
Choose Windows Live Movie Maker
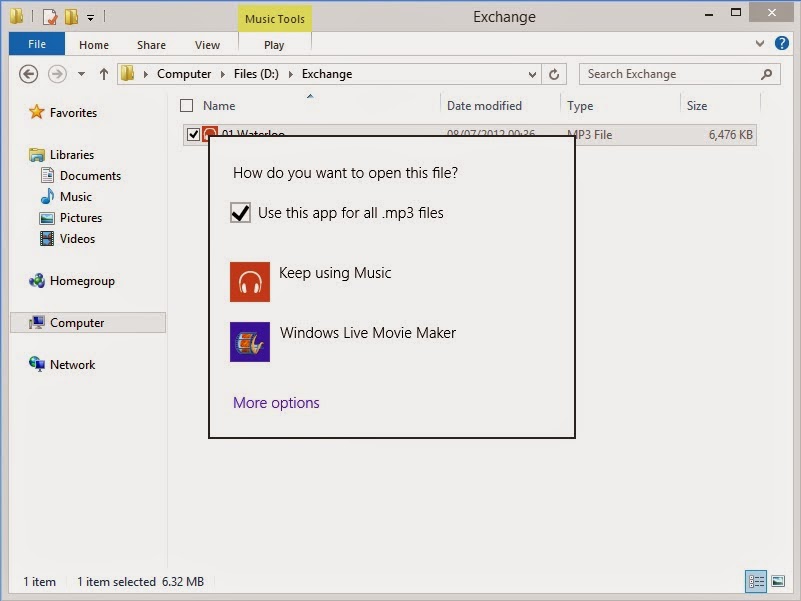click(368, 333)
